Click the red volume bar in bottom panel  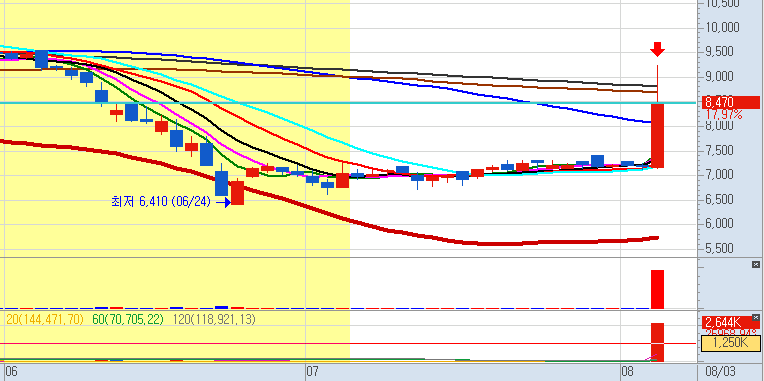[x=657, y=342]
